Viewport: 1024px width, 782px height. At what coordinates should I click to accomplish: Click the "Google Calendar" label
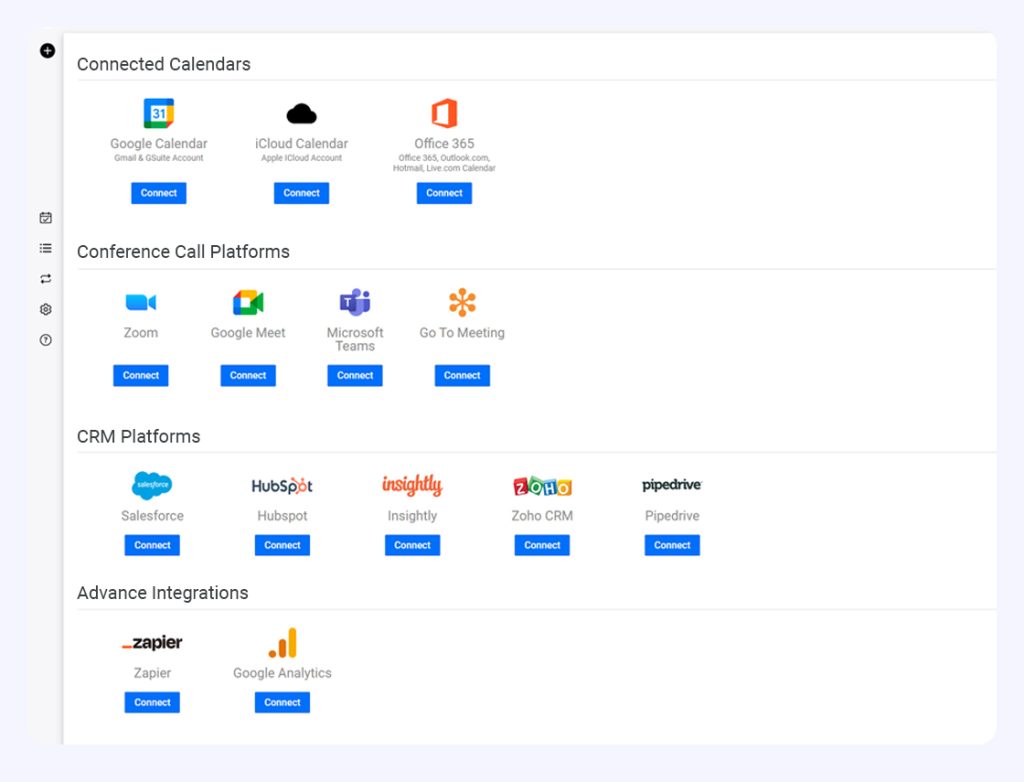click(x=159, y=143)
